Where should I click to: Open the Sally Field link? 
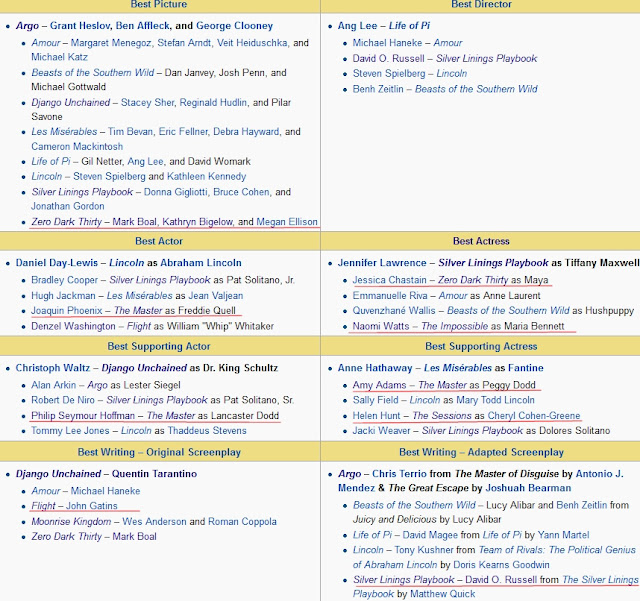click(x=376, y=400)
